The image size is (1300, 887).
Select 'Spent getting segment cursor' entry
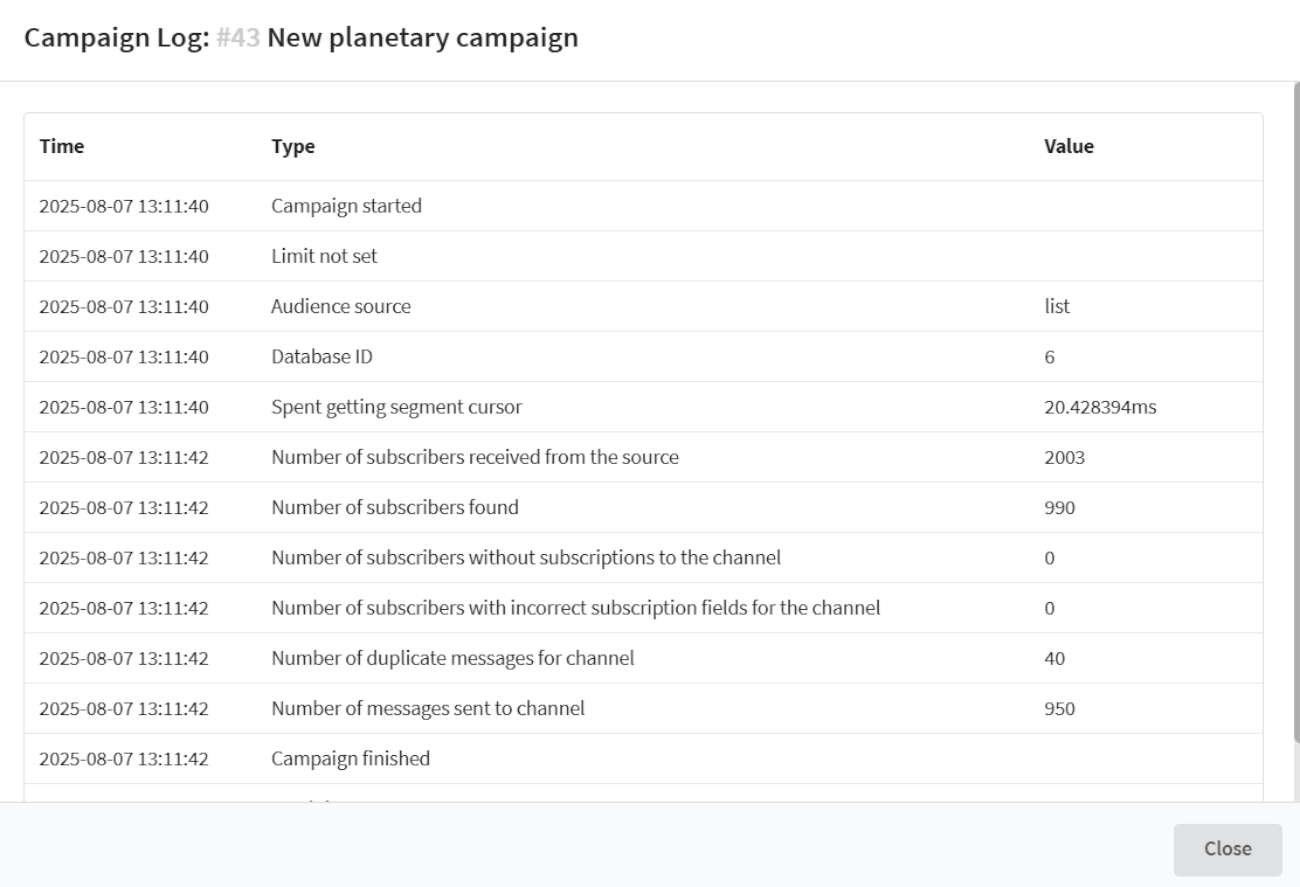(396, 407)
